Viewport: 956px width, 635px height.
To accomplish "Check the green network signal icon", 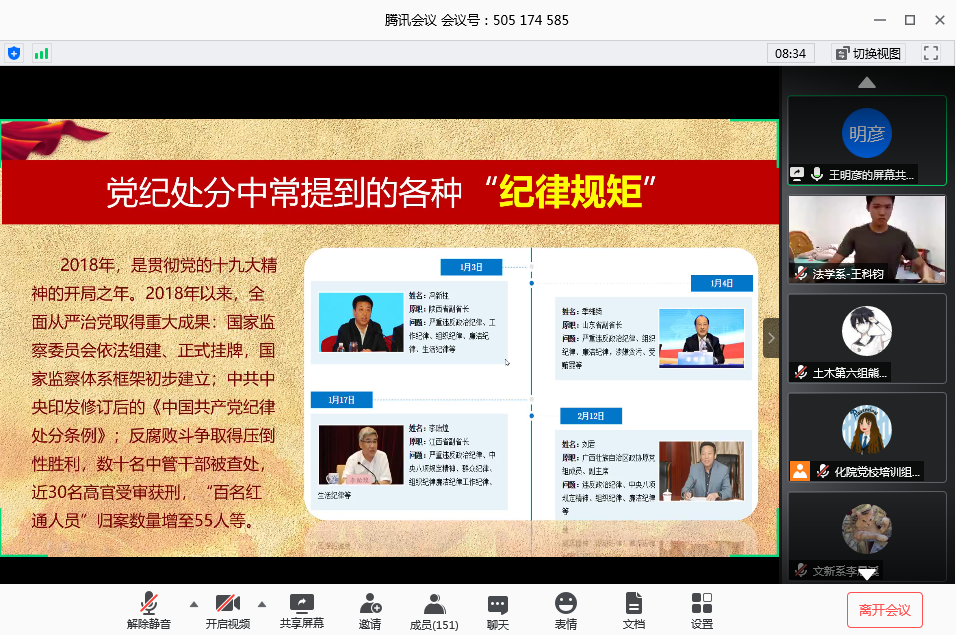I will point(41,53).
